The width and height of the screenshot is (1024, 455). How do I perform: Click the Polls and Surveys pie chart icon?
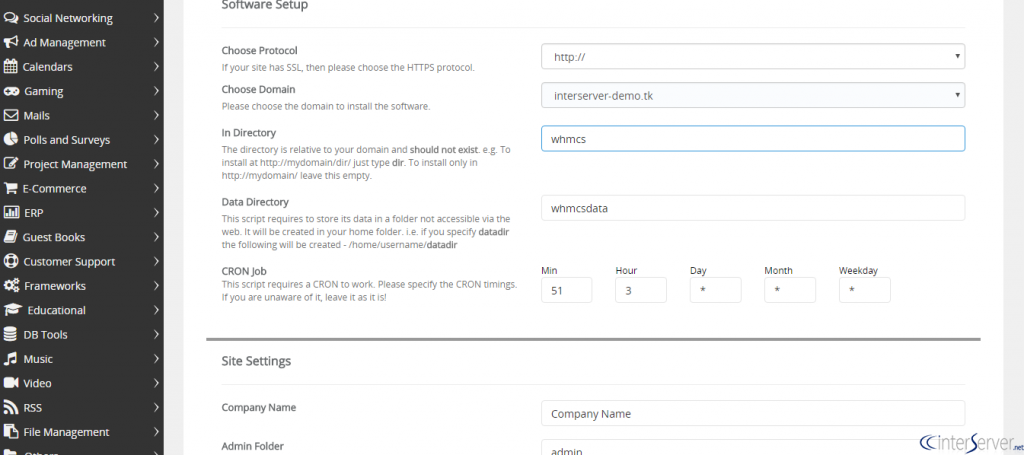pos(11,140)
